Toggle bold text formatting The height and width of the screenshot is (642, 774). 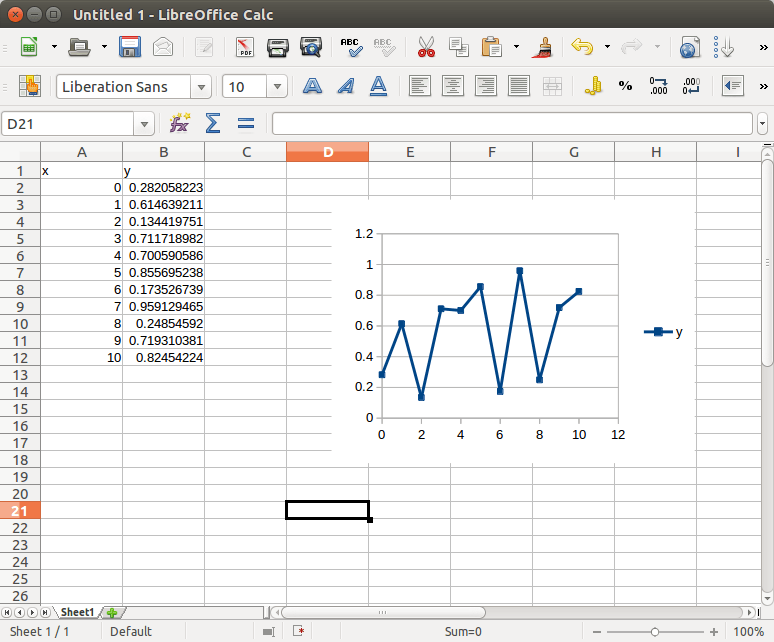click(x=312, y=86)
